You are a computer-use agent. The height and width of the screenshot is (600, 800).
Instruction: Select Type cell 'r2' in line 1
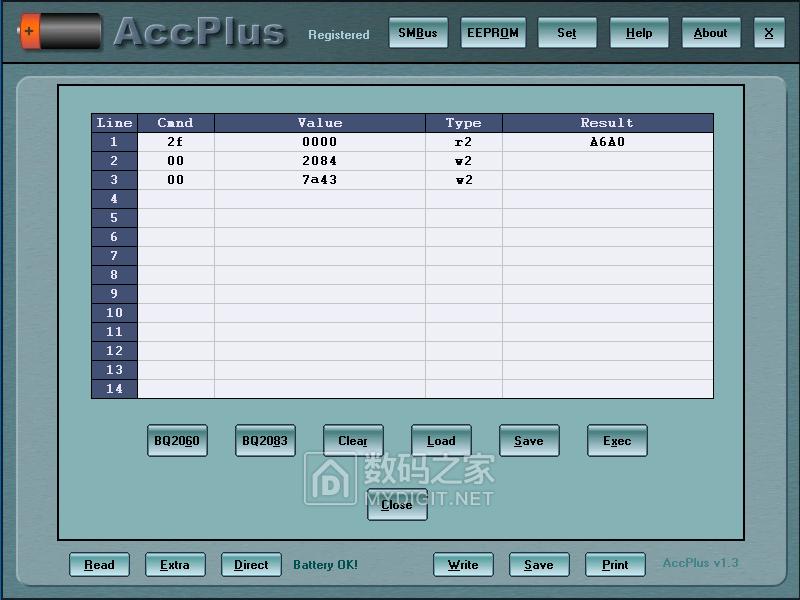(x=464, y=142)
